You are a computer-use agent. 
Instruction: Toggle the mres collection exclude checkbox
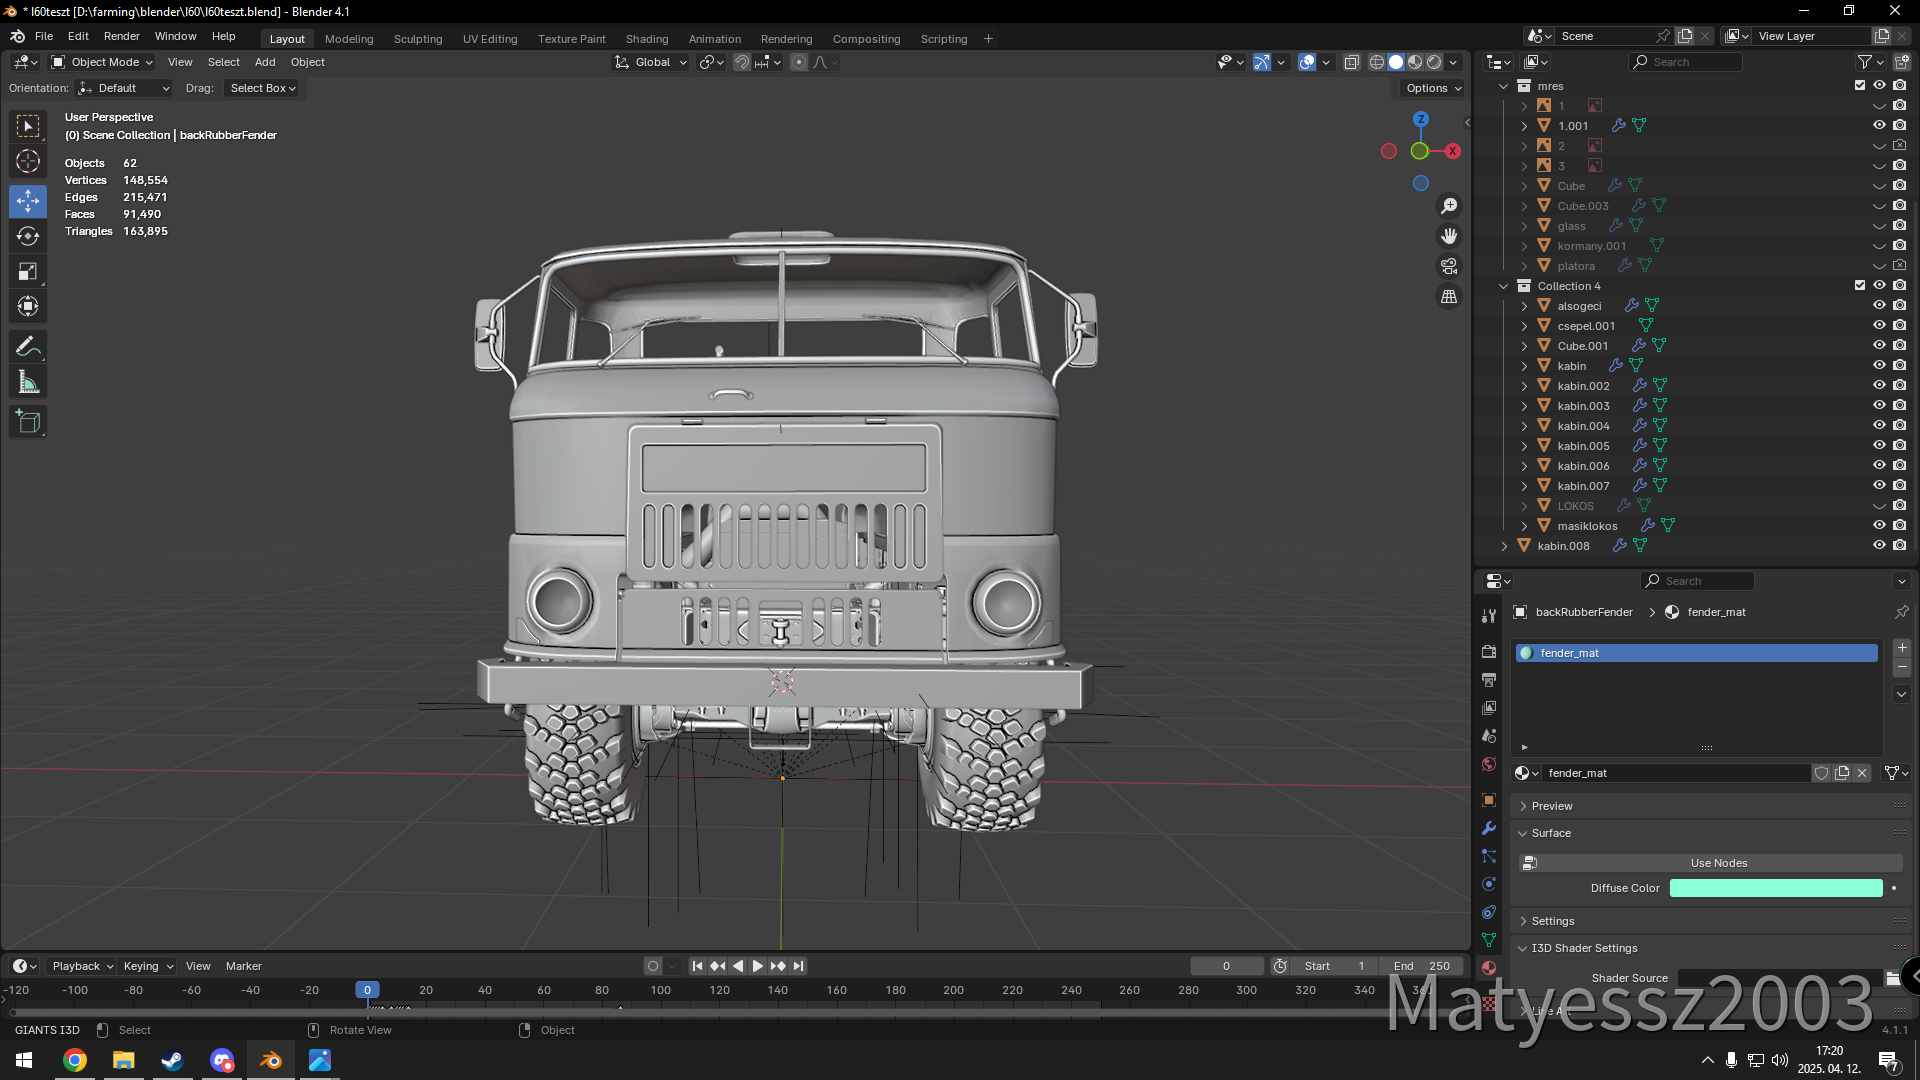click(x=1860, y=85)
